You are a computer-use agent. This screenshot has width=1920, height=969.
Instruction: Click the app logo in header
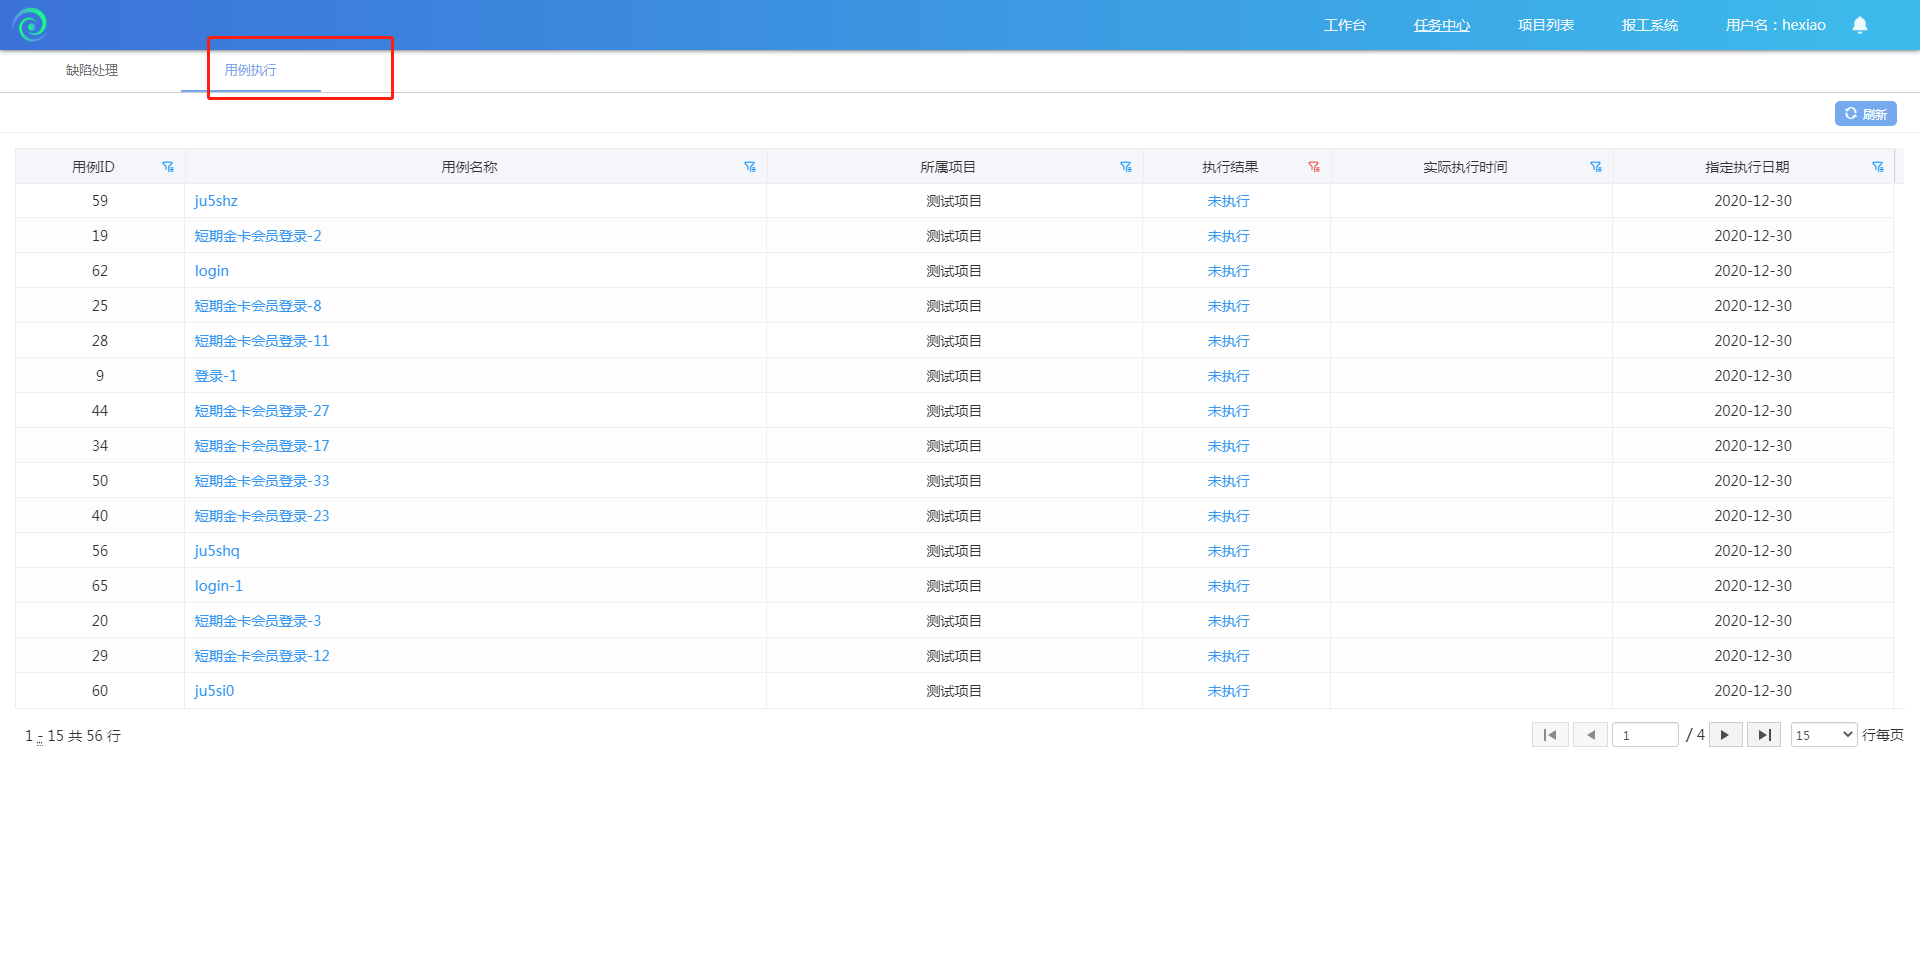coord(30,24)
